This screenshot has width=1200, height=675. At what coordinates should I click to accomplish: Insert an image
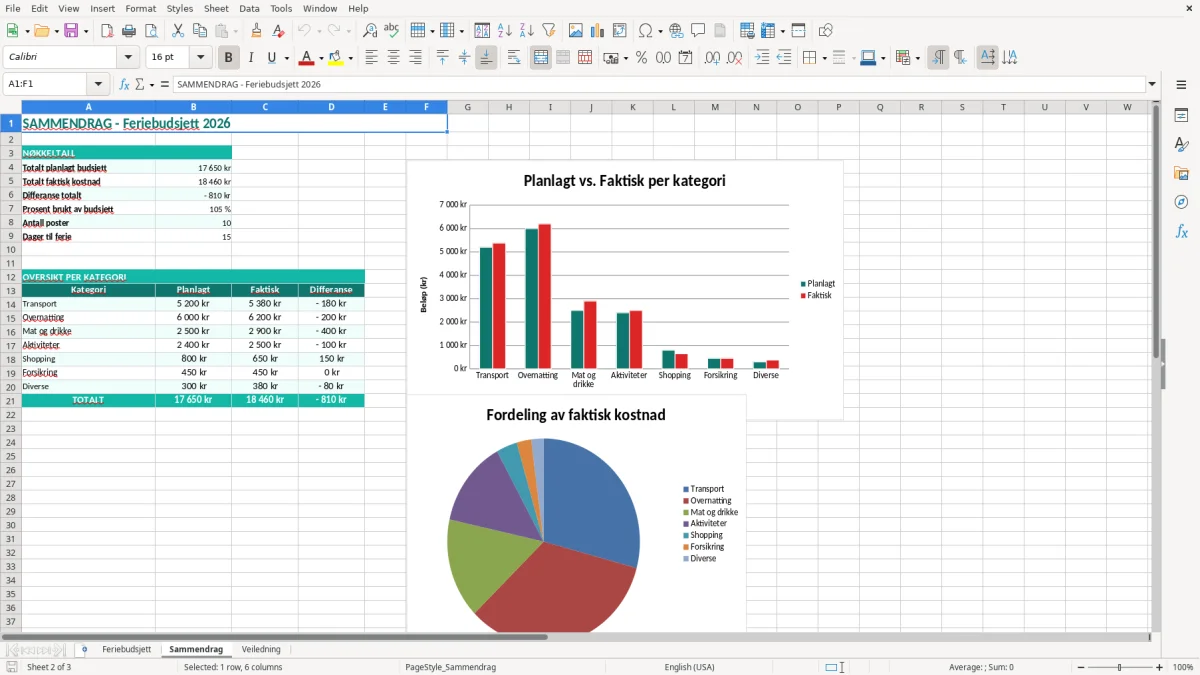(x=576, y=31)
